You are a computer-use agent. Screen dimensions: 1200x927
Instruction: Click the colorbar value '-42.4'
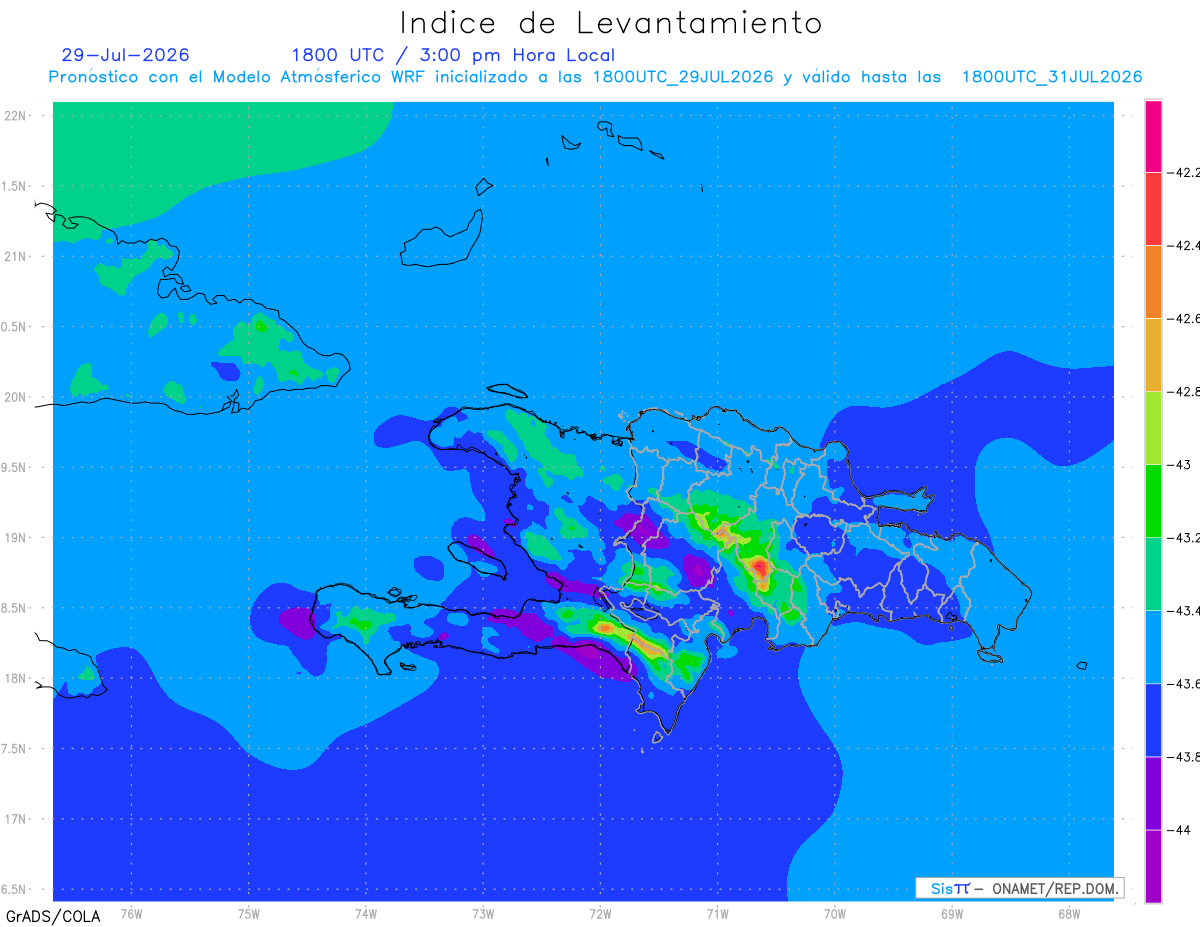coord(1185,246)
